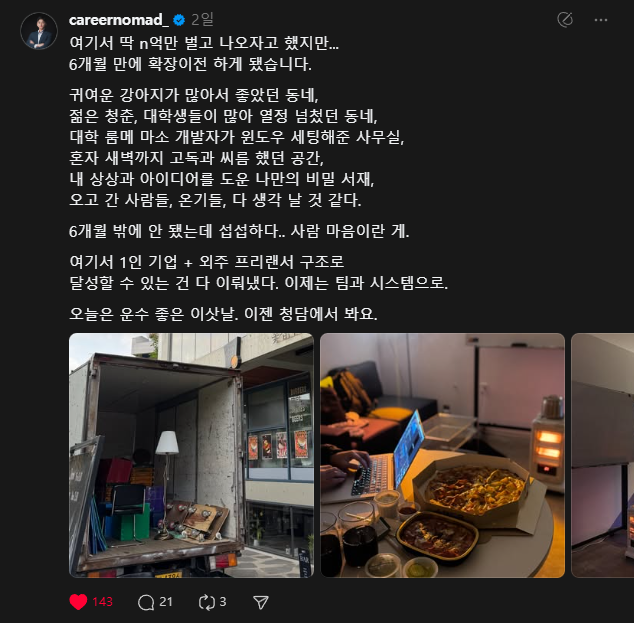The image size is (634, 623).
Task: Click the 3 reposts count
Action: (x=223, y=602)
